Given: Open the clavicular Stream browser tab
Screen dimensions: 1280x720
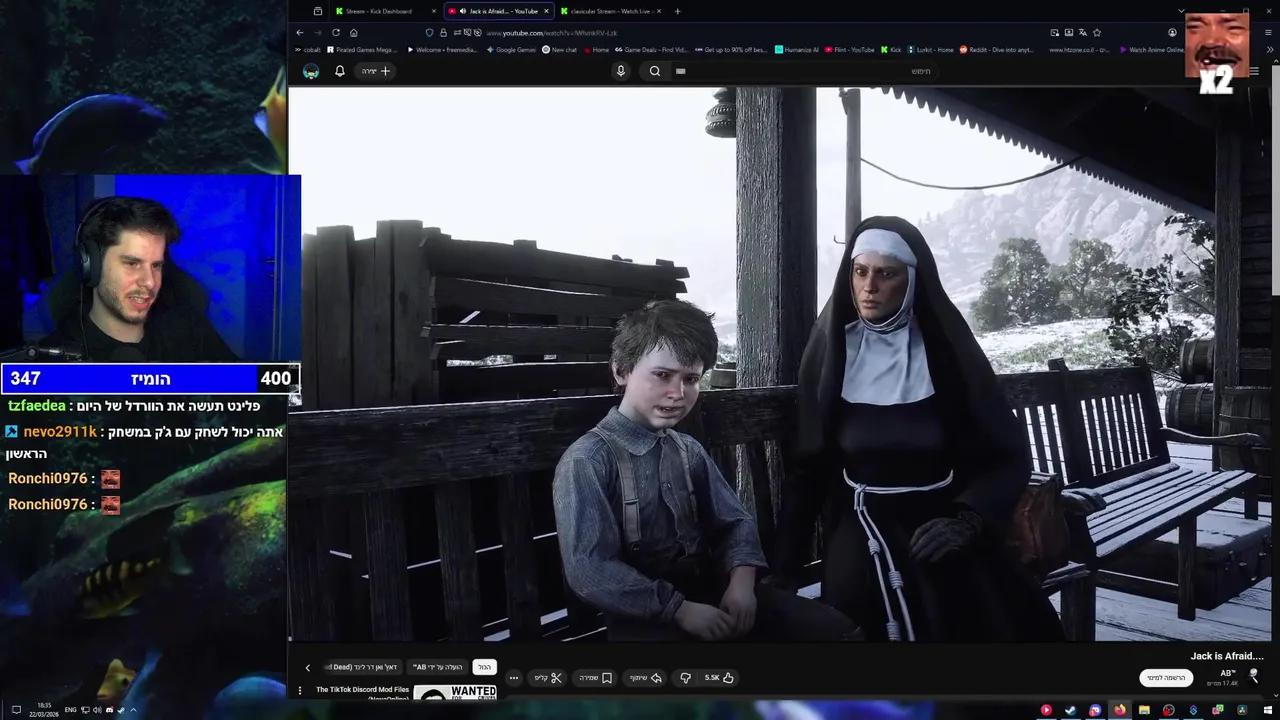Looking at the screenshot, I should (610, 11).
